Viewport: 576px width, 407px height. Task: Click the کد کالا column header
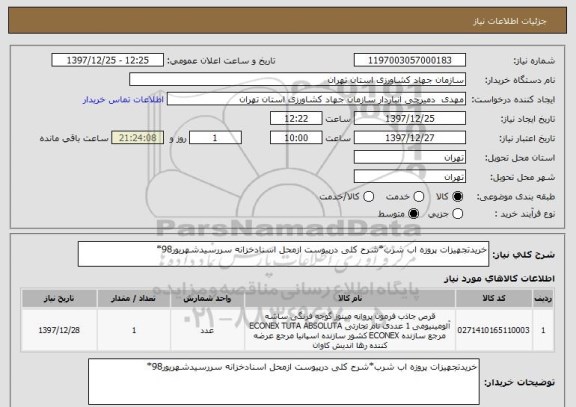(494, 298)
